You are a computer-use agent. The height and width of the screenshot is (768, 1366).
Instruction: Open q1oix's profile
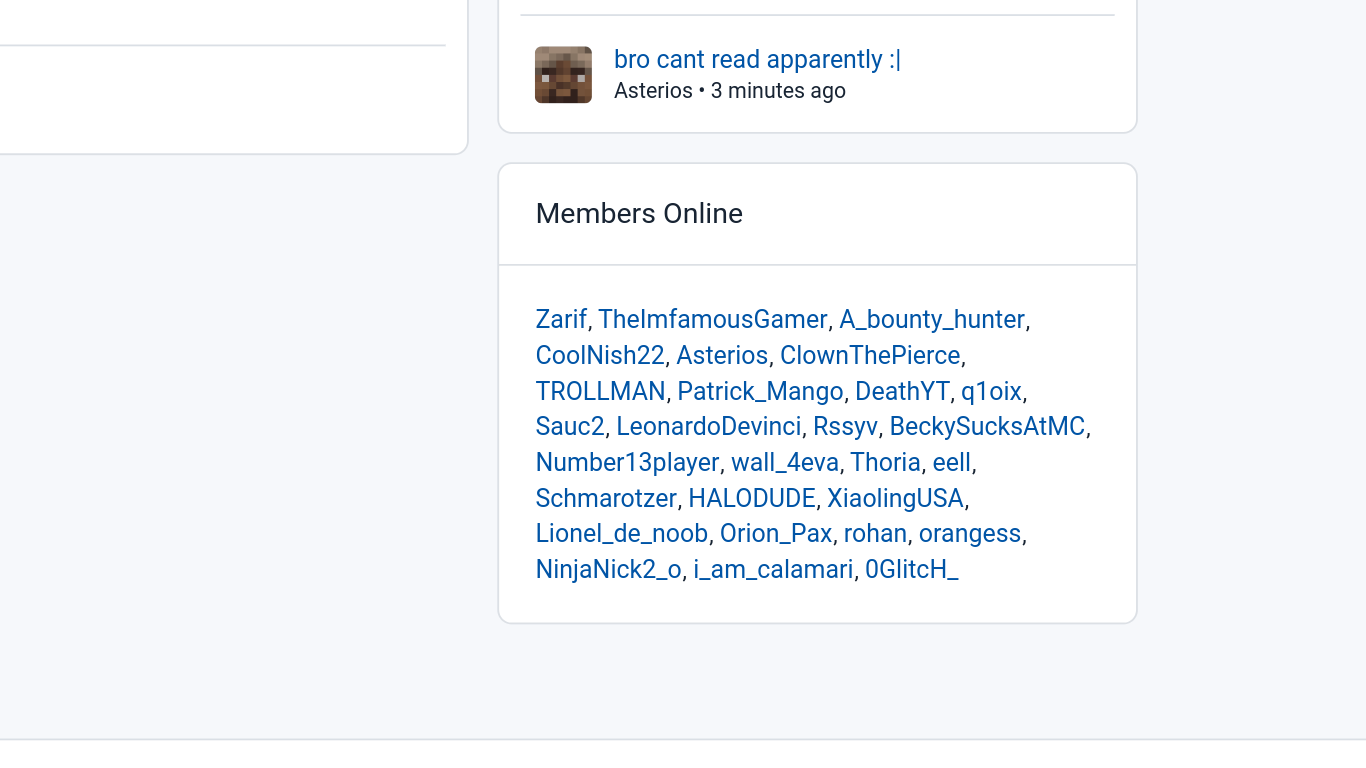click(x=991, y=391)
